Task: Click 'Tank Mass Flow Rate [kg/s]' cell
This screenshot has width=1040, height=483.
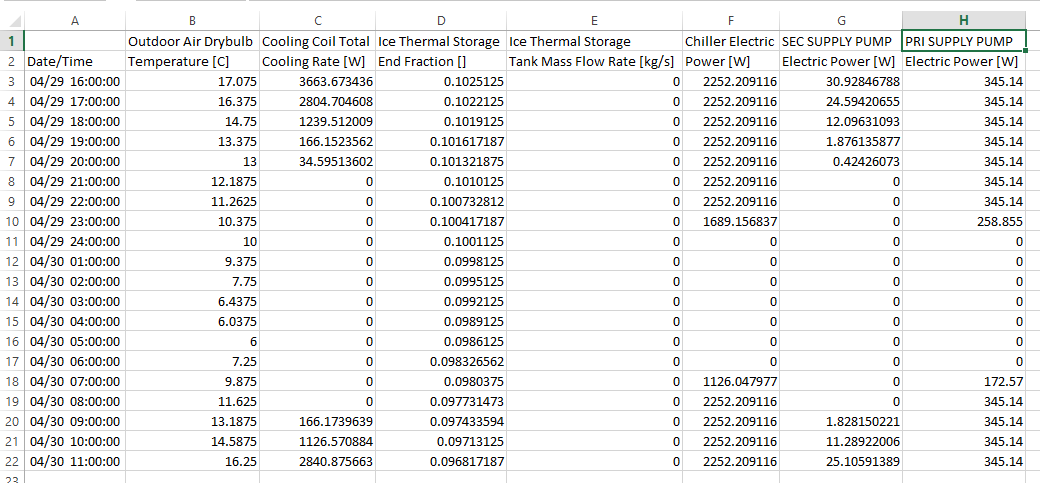Action: 594,62
